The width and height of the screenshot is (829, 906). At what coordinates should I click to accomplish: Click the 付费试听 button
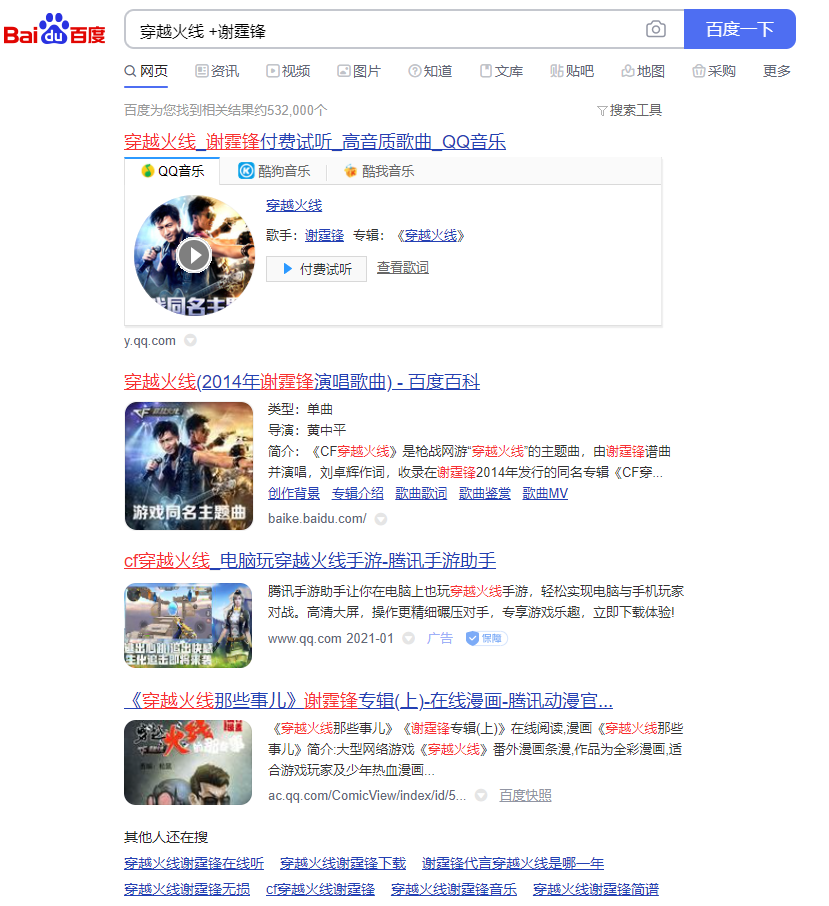point(316,268)
